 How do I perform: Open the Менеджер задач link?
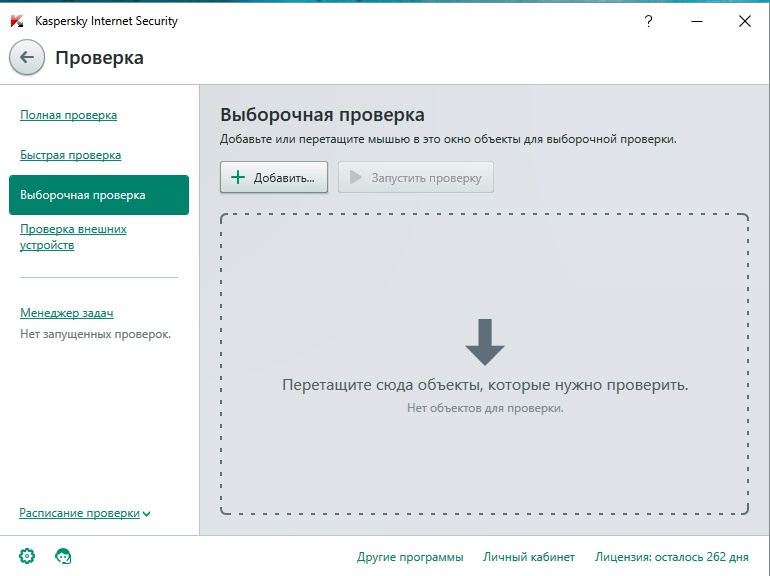pyautogui.click(x=67, y=313)
